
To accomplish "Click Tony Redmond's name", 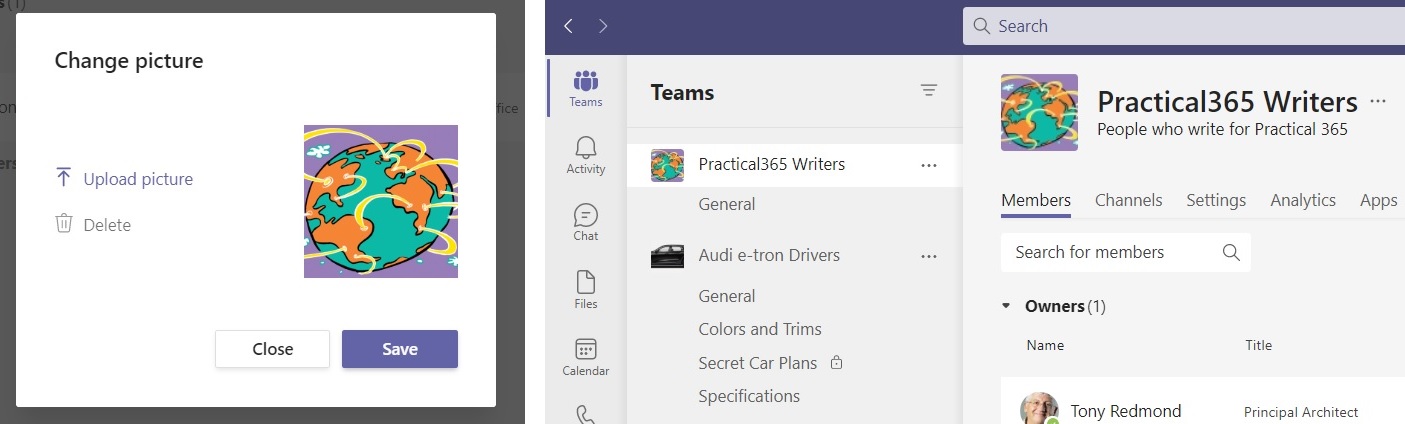I will (x=1126, y=411).
